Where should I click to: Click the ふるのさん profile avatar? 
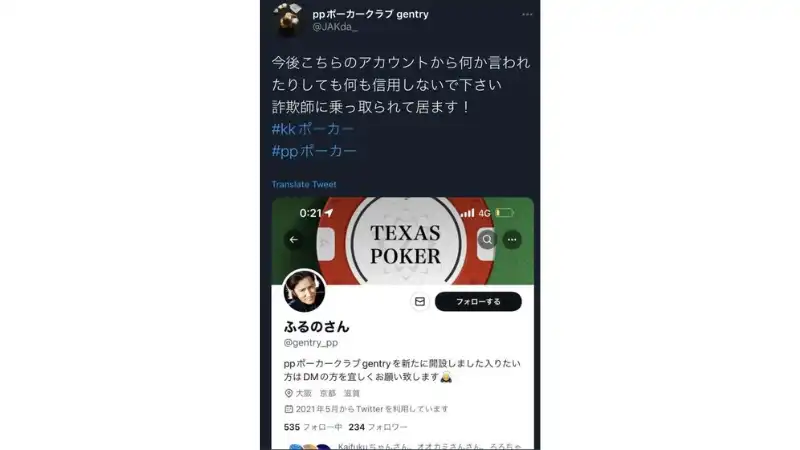(304, 290)
